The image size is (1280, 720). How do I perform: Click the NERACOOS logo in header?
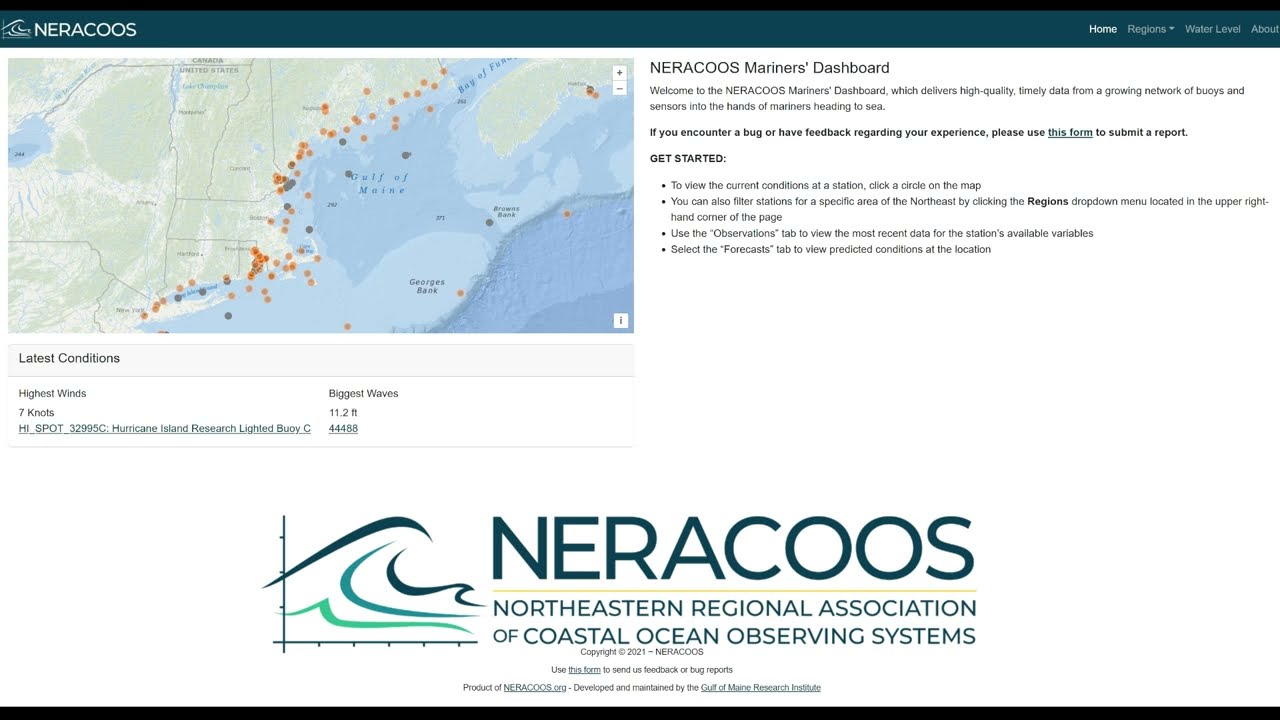coord(70,29)
